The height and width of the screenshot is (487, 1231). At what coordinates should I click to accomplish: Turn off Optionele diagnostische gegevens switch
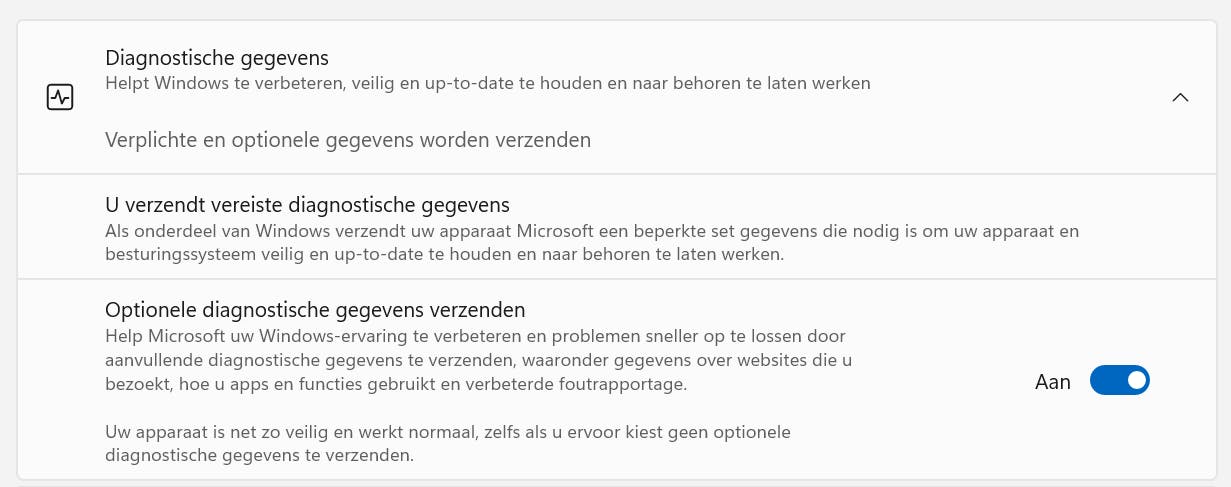(1119, 381)
